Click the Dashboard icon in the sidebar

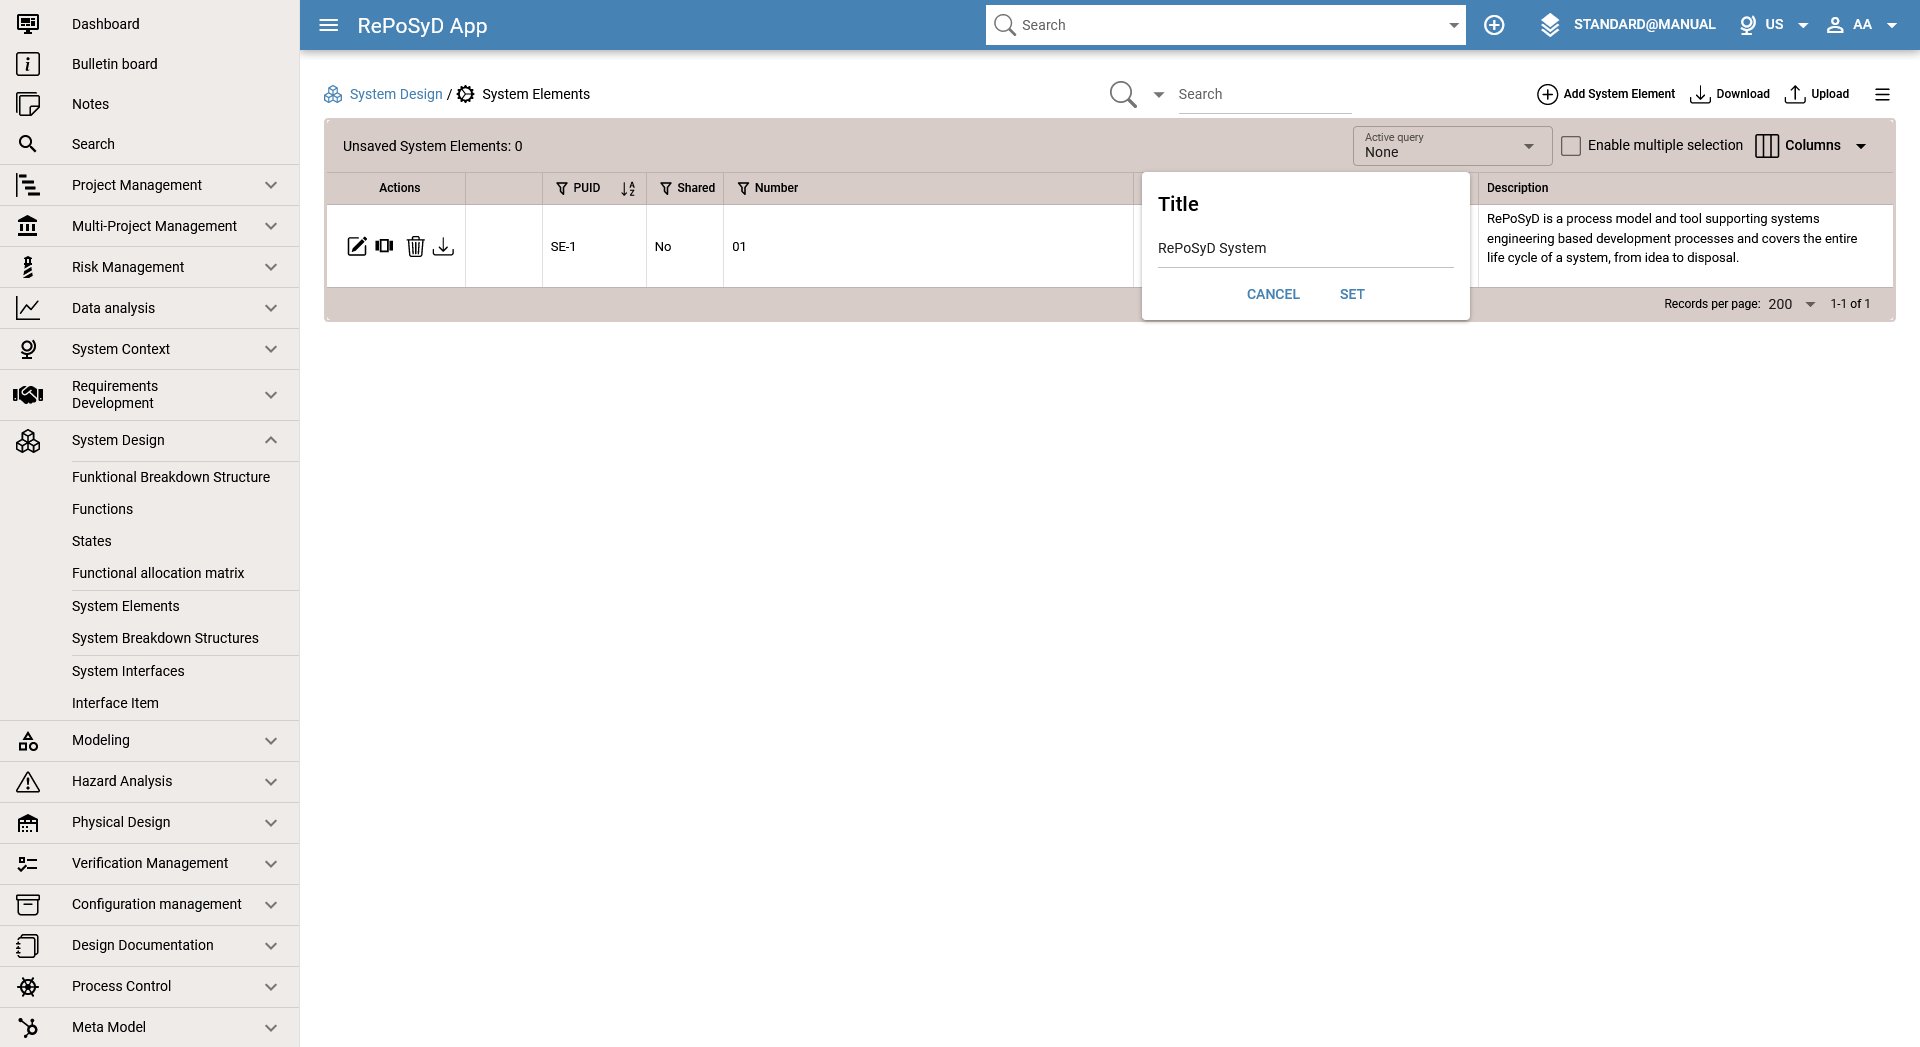coord(28,24)
